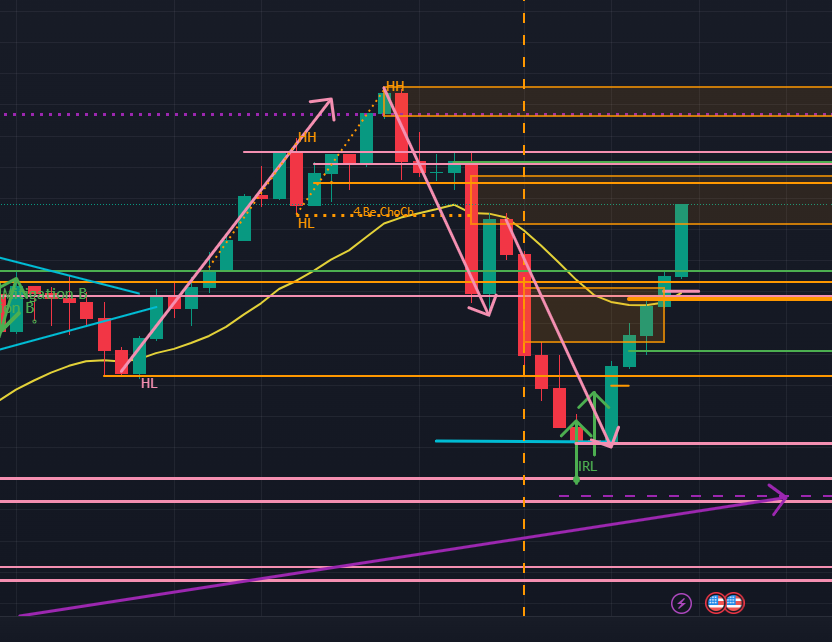Viewport: 832px width, 642px height.
Task: Open the left US flag economic event
Action: pos(716,603)
